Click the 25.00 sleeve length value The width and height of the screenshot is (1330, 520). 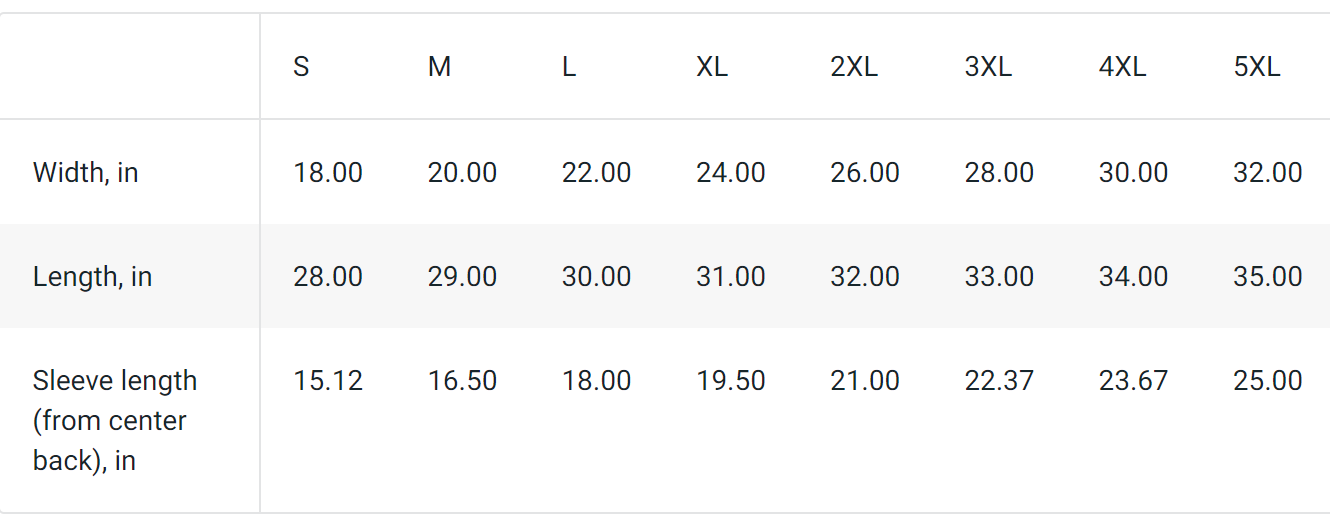tap(1268, 380)
